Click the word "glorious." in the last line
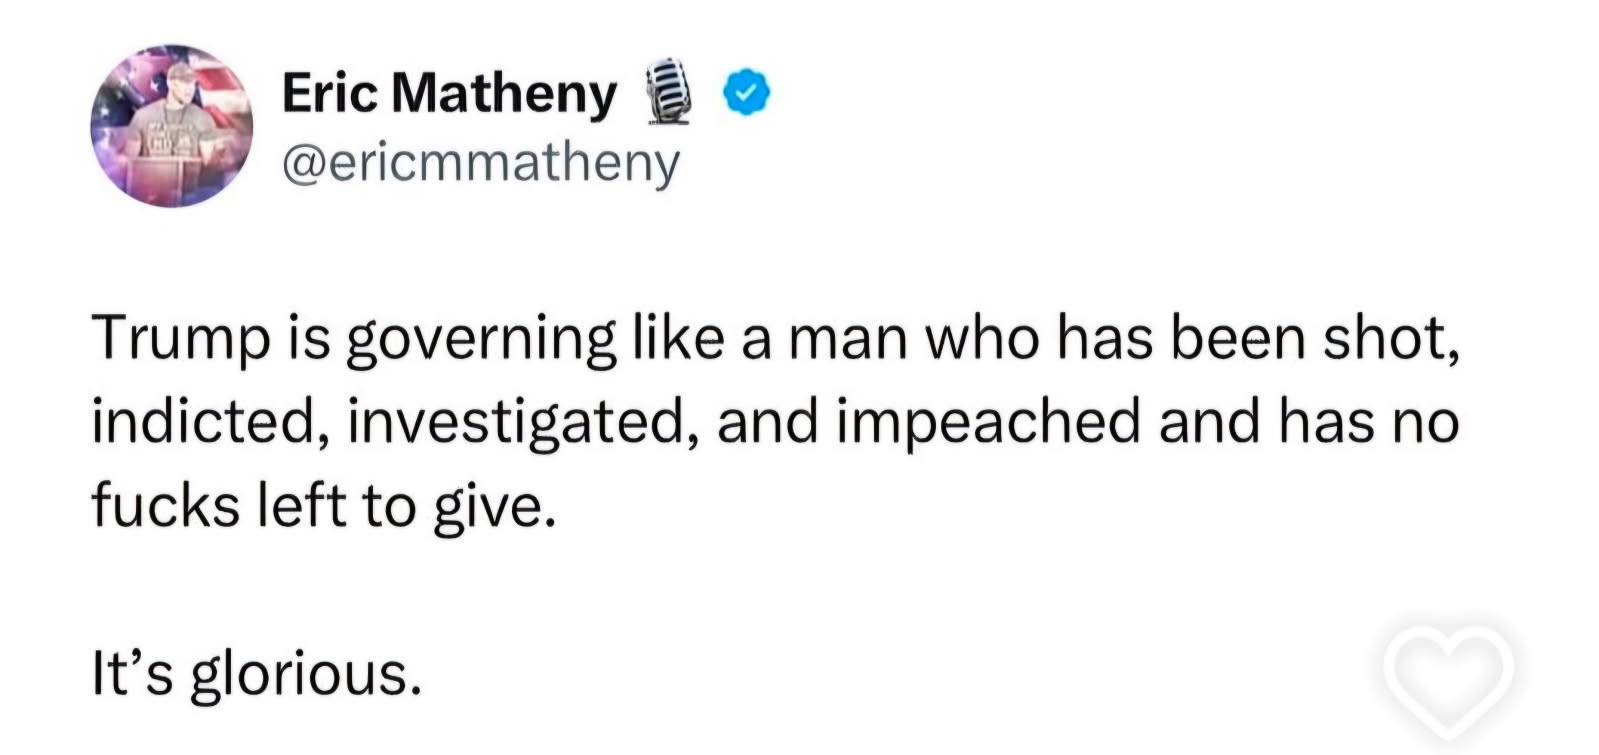This screenshot has height=755, width=1599. pyautogui.click(x=303, y=675)
